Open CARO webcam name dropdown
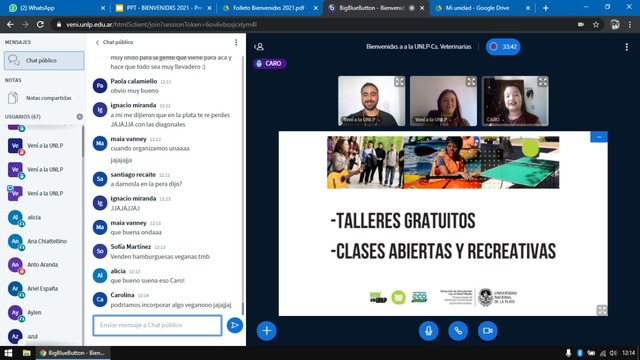 [x=496, y=120]
